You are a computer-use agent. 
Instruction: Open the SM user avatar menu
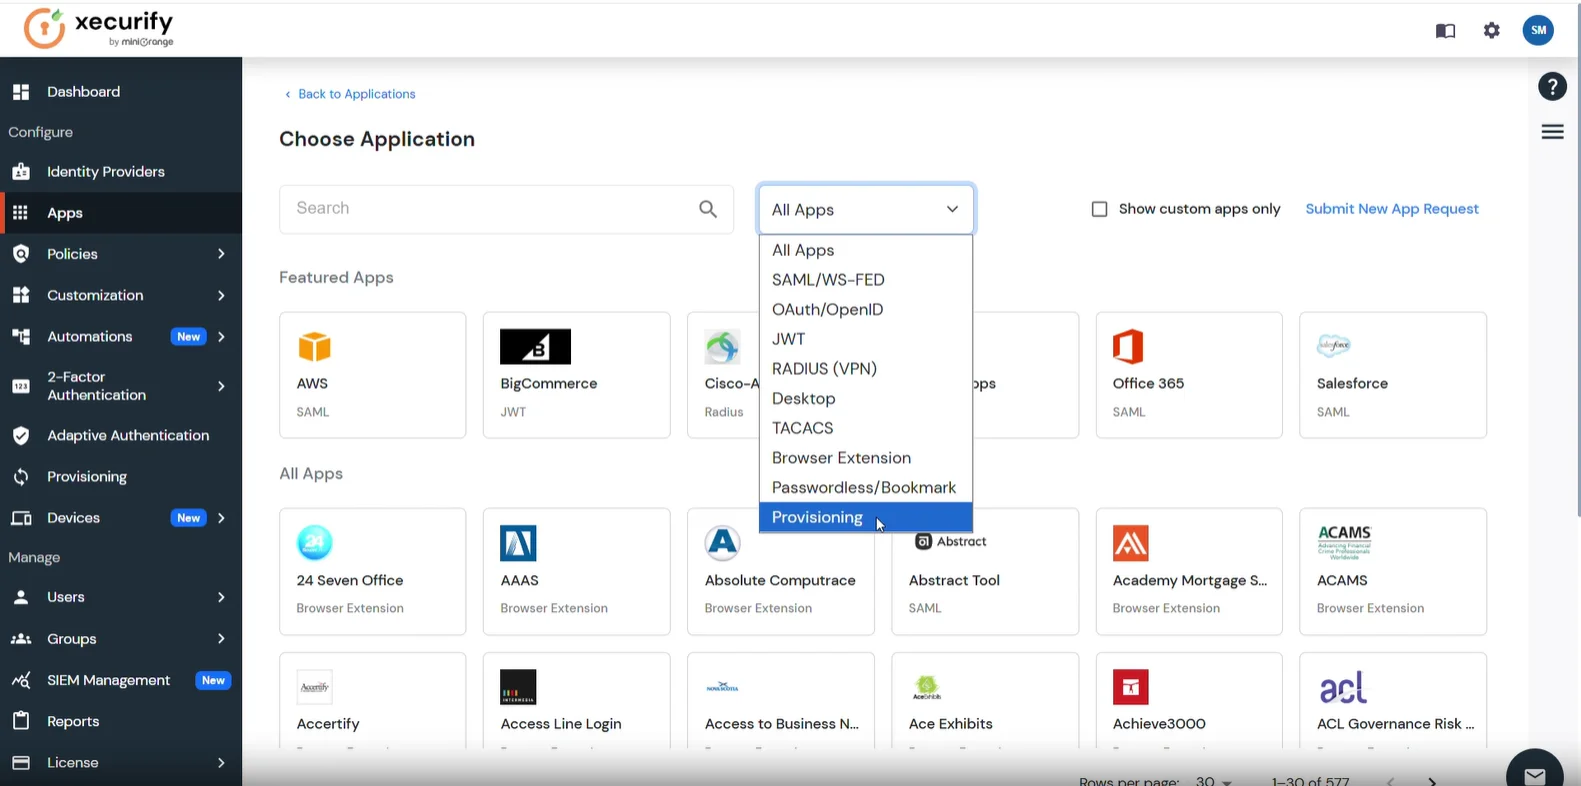click(1538, 30)
